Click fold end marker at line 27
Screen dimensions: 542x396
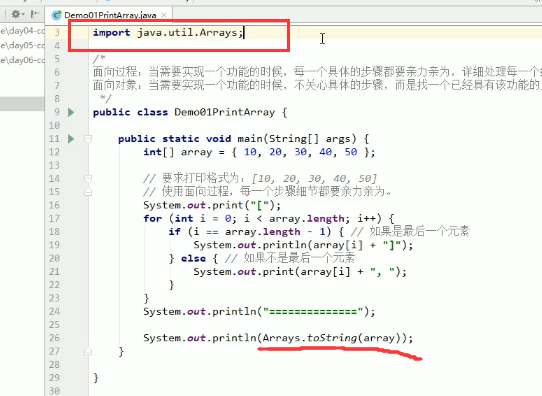point(88,351)
